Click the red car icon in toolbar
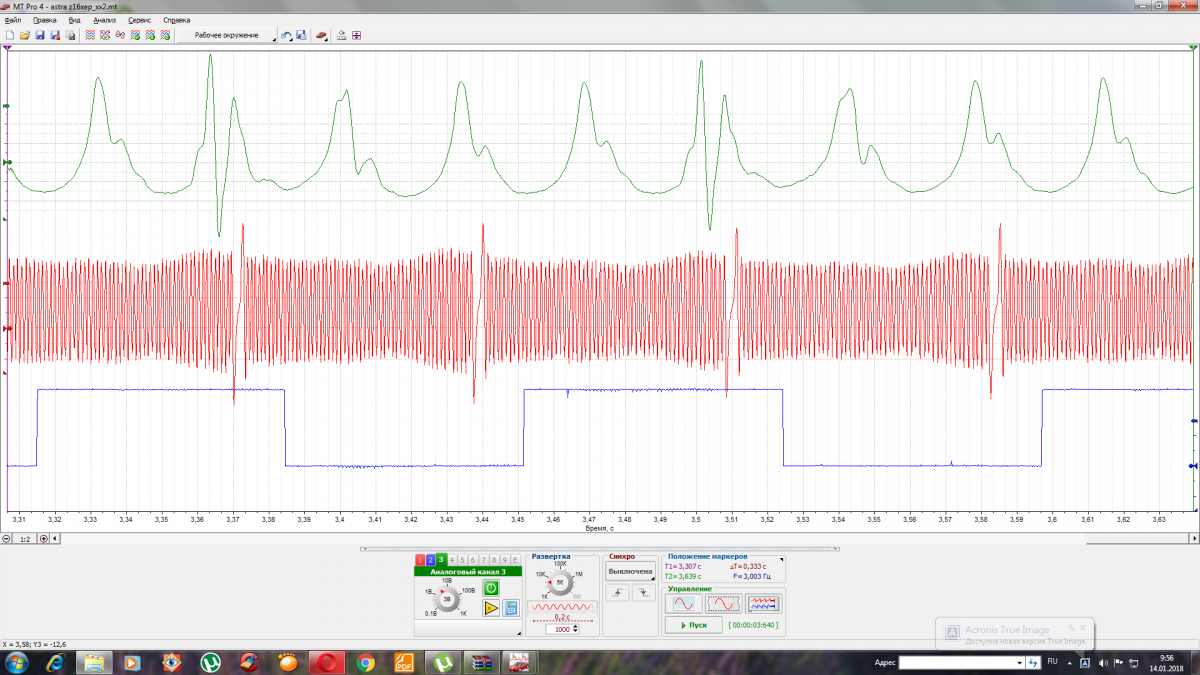Viewport: 1200px width, 675px height. pyautogui.click(x=321, y=35)
